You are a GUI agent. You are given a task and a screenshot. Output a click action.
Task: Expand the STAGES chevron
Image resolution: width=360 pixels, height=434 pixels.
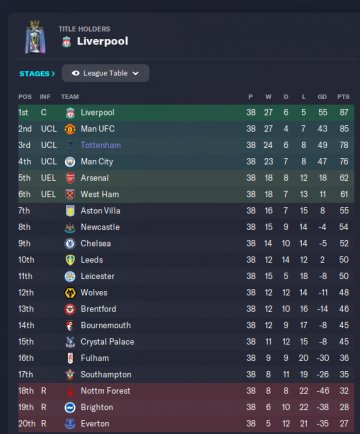53,74
